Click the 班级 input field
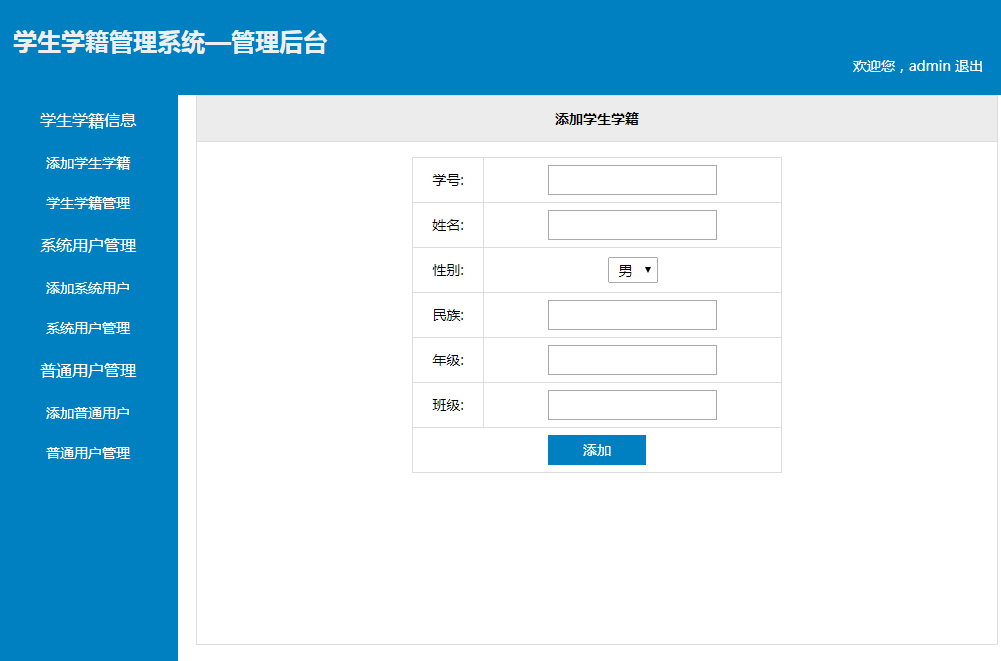Viewport: 1001px width, 661px height. tap(632, 404)
